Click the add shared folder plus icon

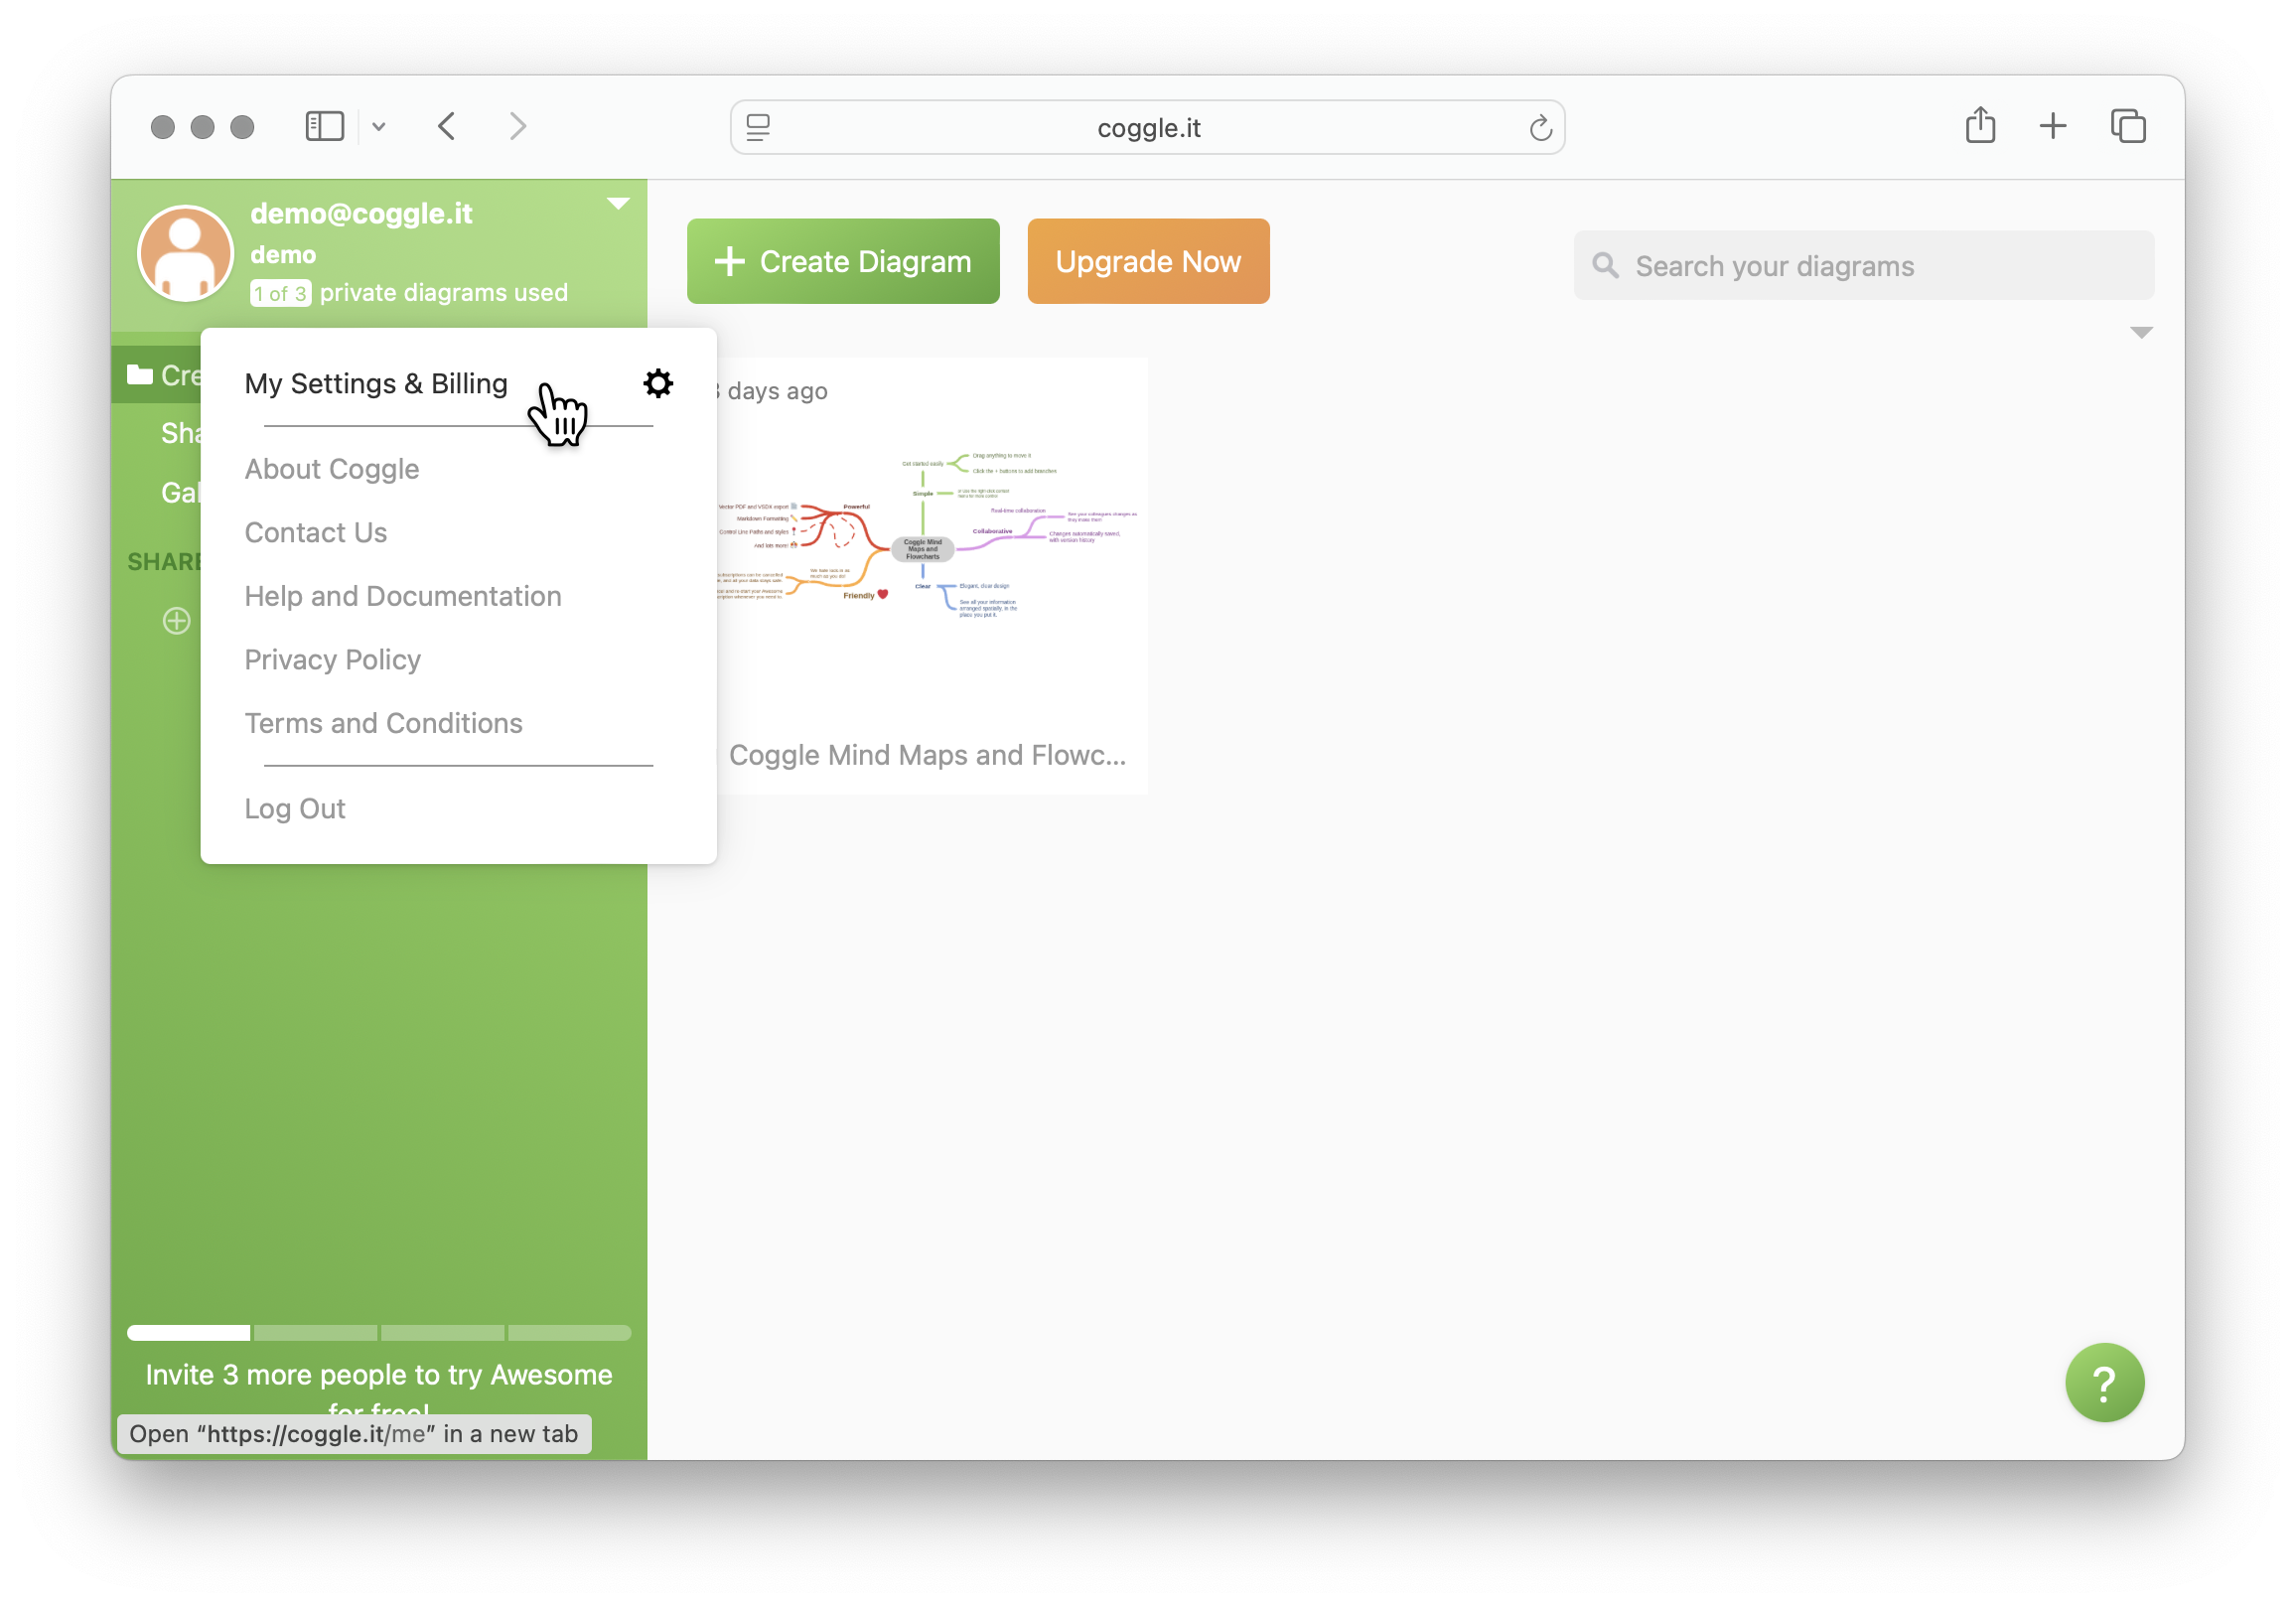177,621
